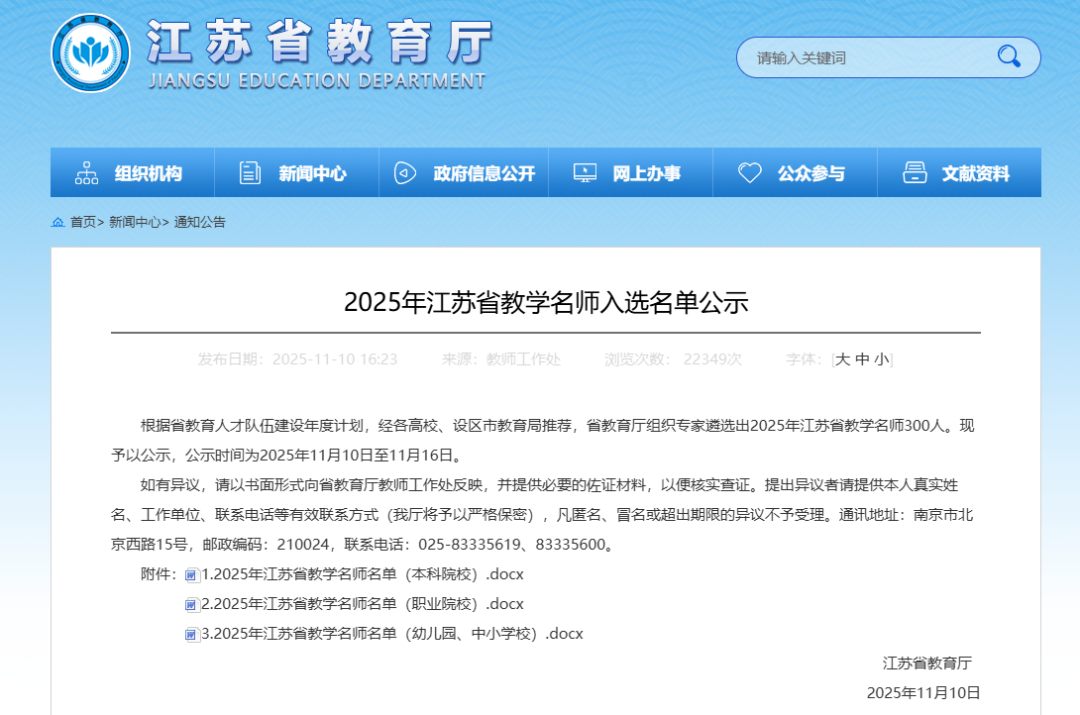
Task: Click the 政府信息公开 icon
Action: pyautogui.click(x=405, y=173)
